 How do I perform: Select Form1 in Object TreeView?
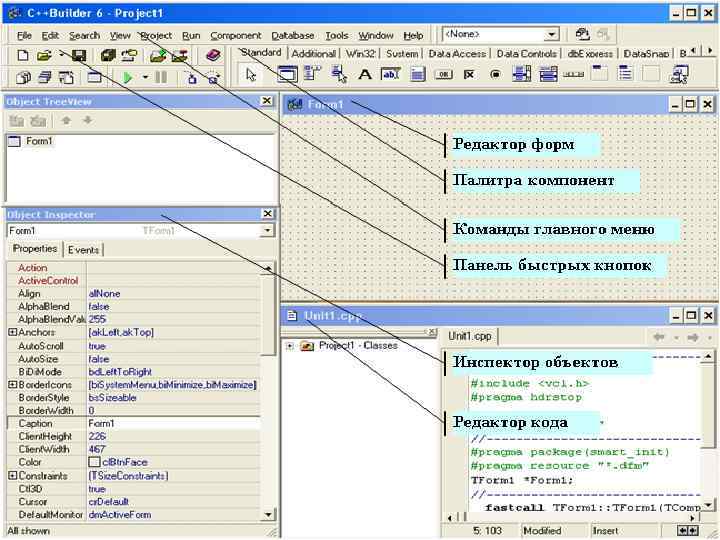tap(39, 141)
